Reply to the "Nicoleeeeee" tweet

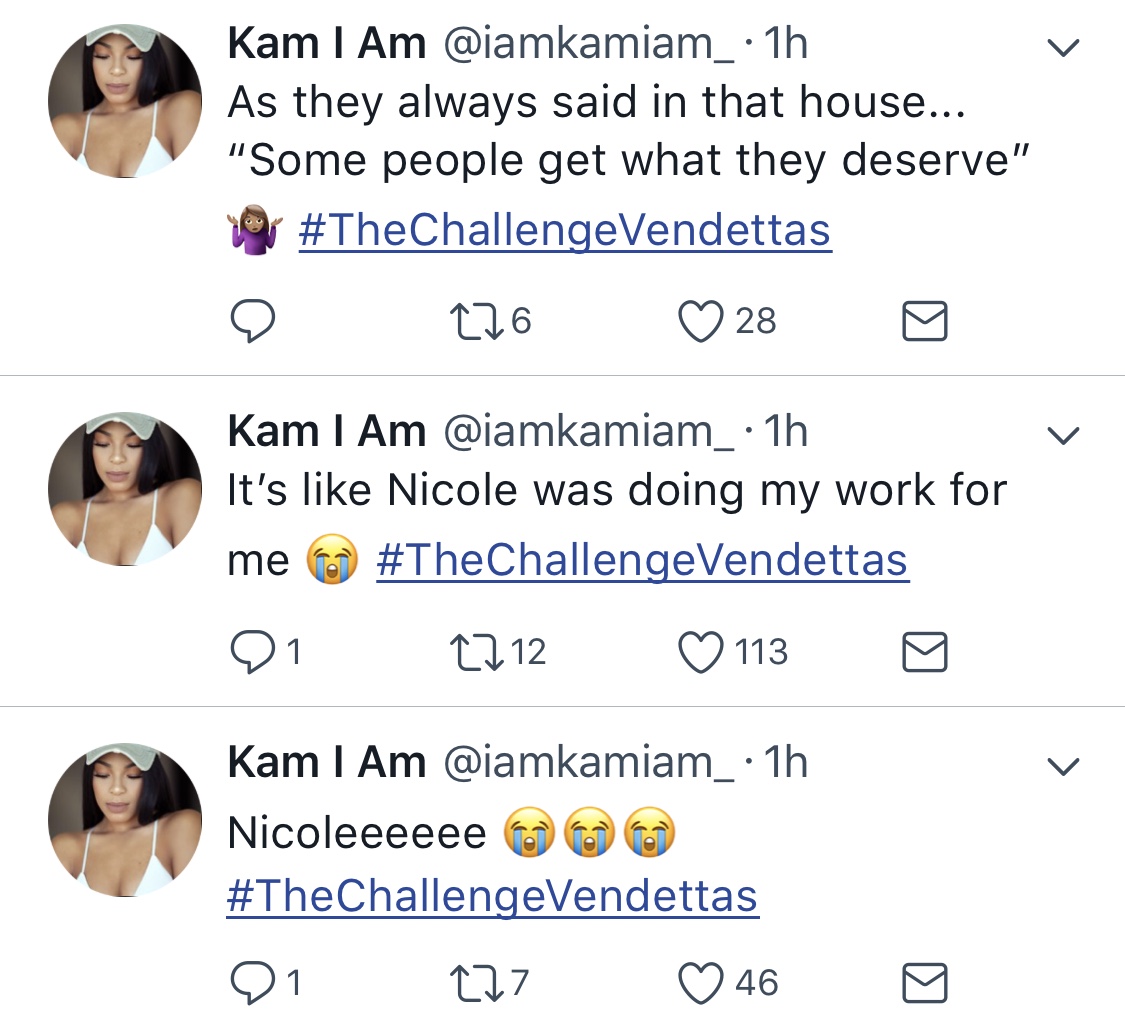pos(252,983)
